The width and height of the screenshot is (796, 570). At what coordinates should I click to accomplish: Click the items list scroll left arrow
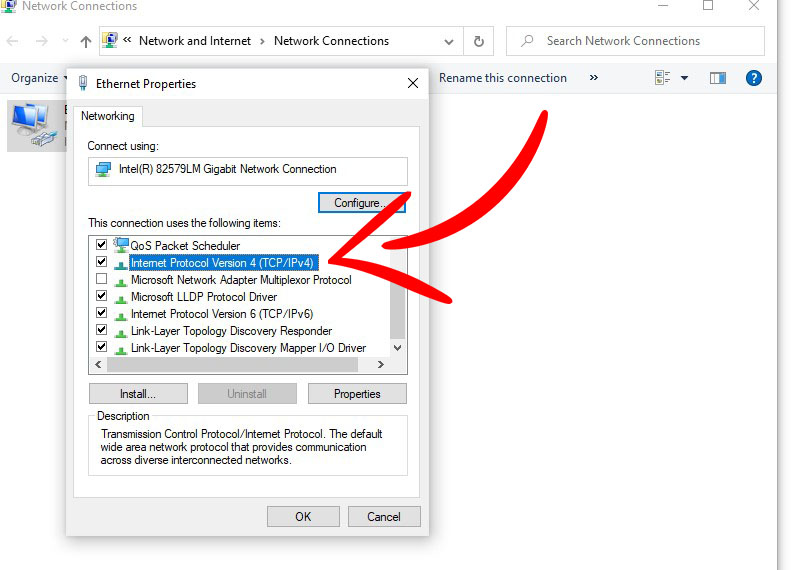click(x=98, y=364)
